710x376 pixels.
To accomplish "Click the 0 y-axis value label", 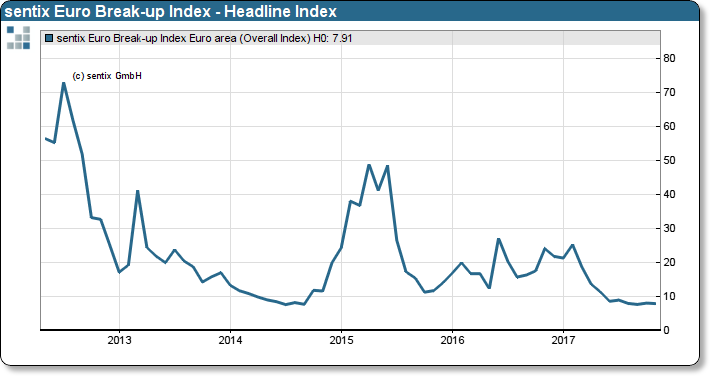I will [666, 330].
